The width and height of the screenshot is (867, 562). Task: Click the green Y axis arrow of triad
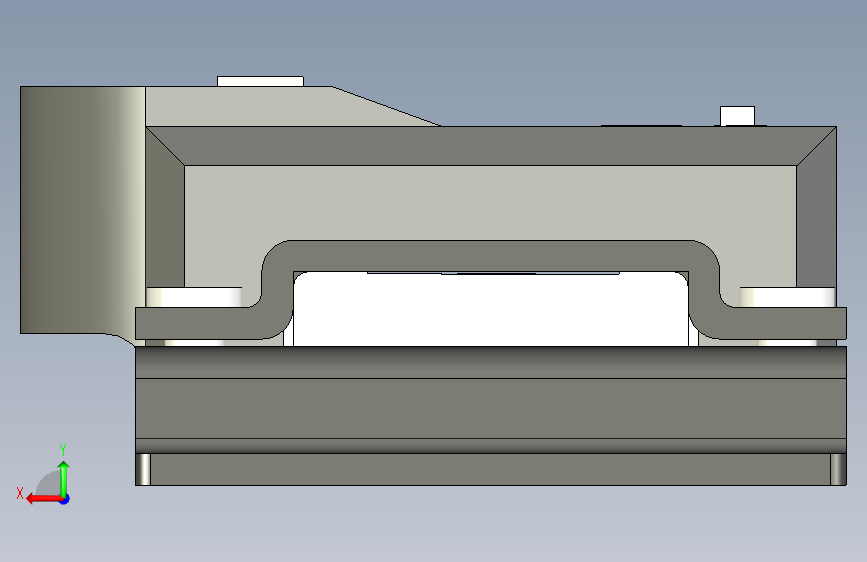pyautogui.click(x=64, y=480)
